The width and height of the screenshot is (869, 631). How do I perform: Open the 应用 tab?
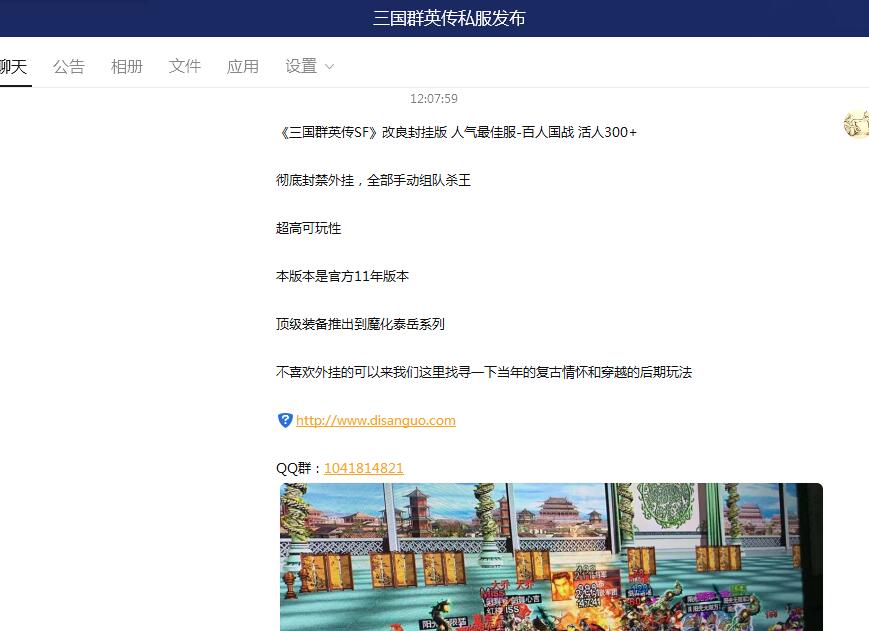pos(243,66)
